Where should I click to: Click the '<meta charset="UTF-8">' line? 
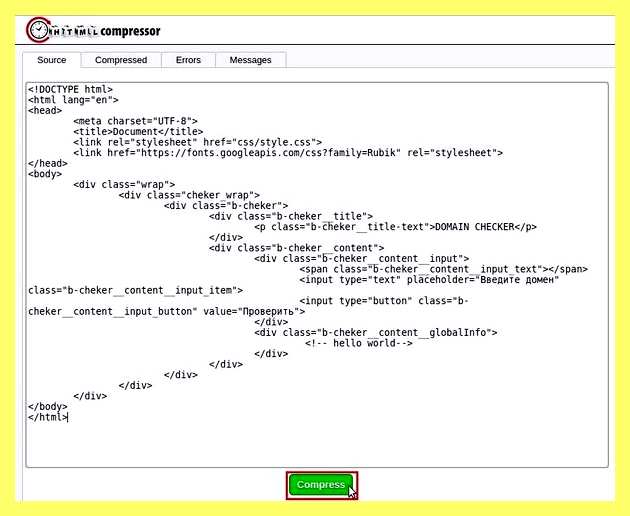tap(135, 121)
